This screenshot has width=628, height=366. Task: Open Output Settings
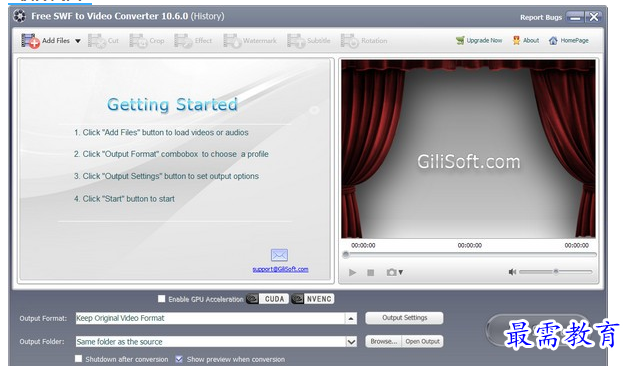[x=405, y=318]
